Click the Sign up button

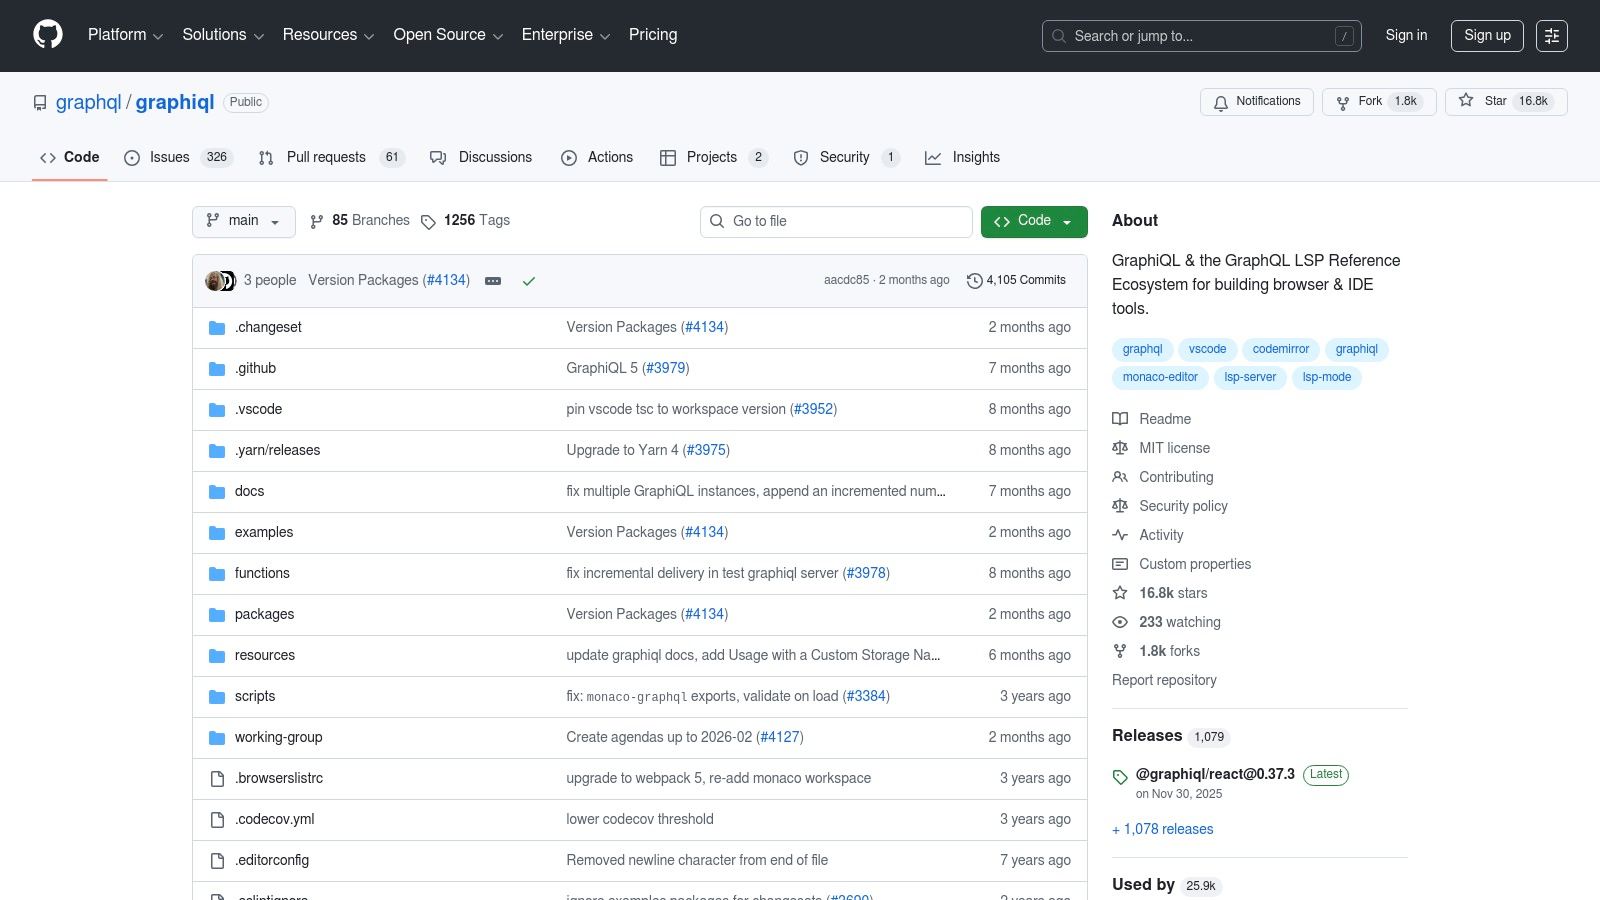(x=1487, y=35)
